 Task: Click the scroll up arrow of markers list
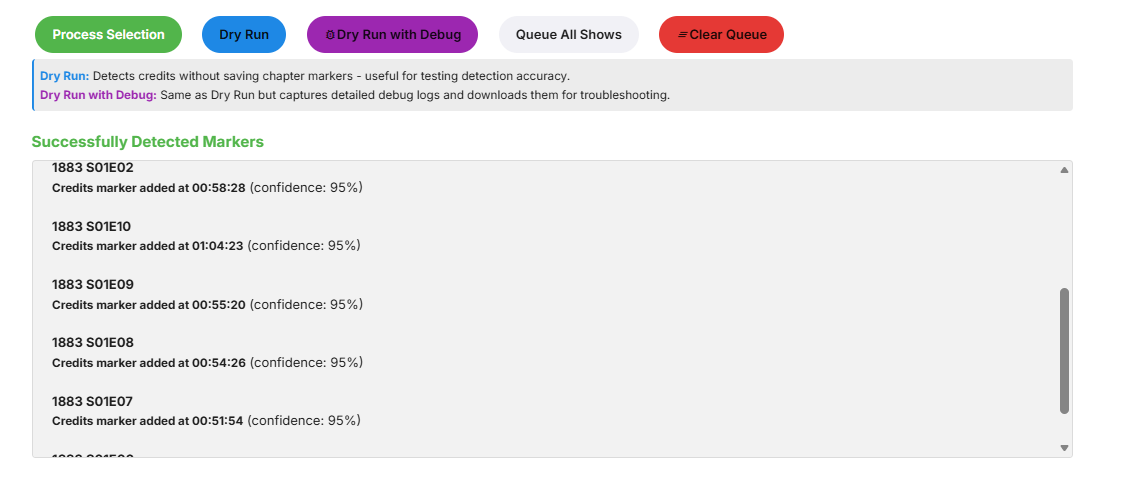[1064, 170]
